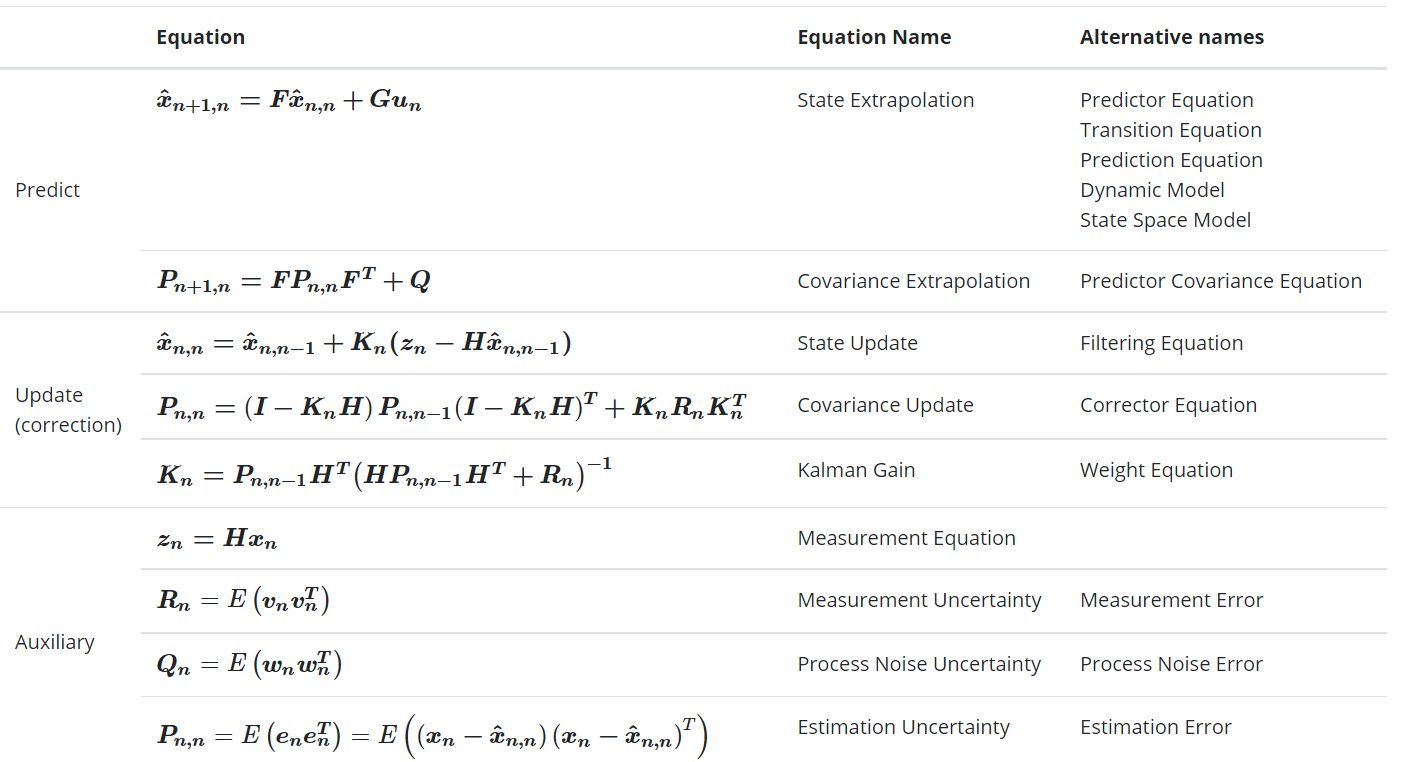This screenshot has width=1405, height=762.
Task: Click the covariance update equation formula
Action: coord(452,405)
